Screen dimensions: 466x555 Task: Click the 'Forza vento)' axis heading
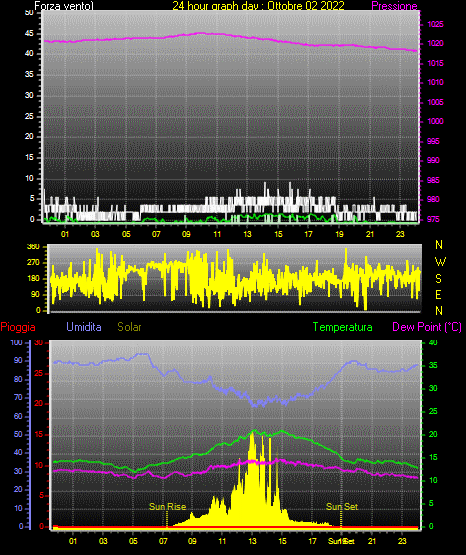[x=64, y=6]
